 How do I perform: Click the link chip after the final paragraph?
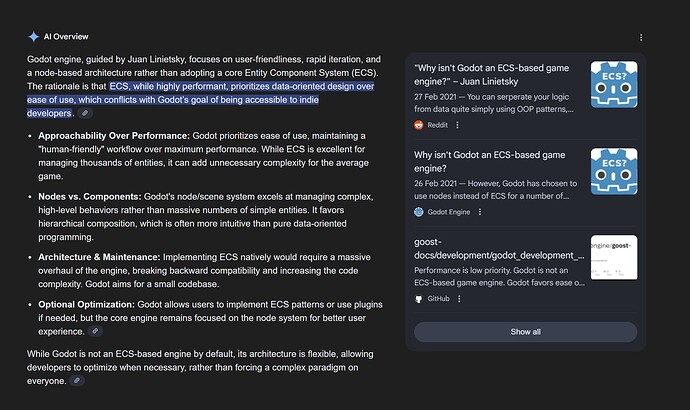click(x=77, y=381)
